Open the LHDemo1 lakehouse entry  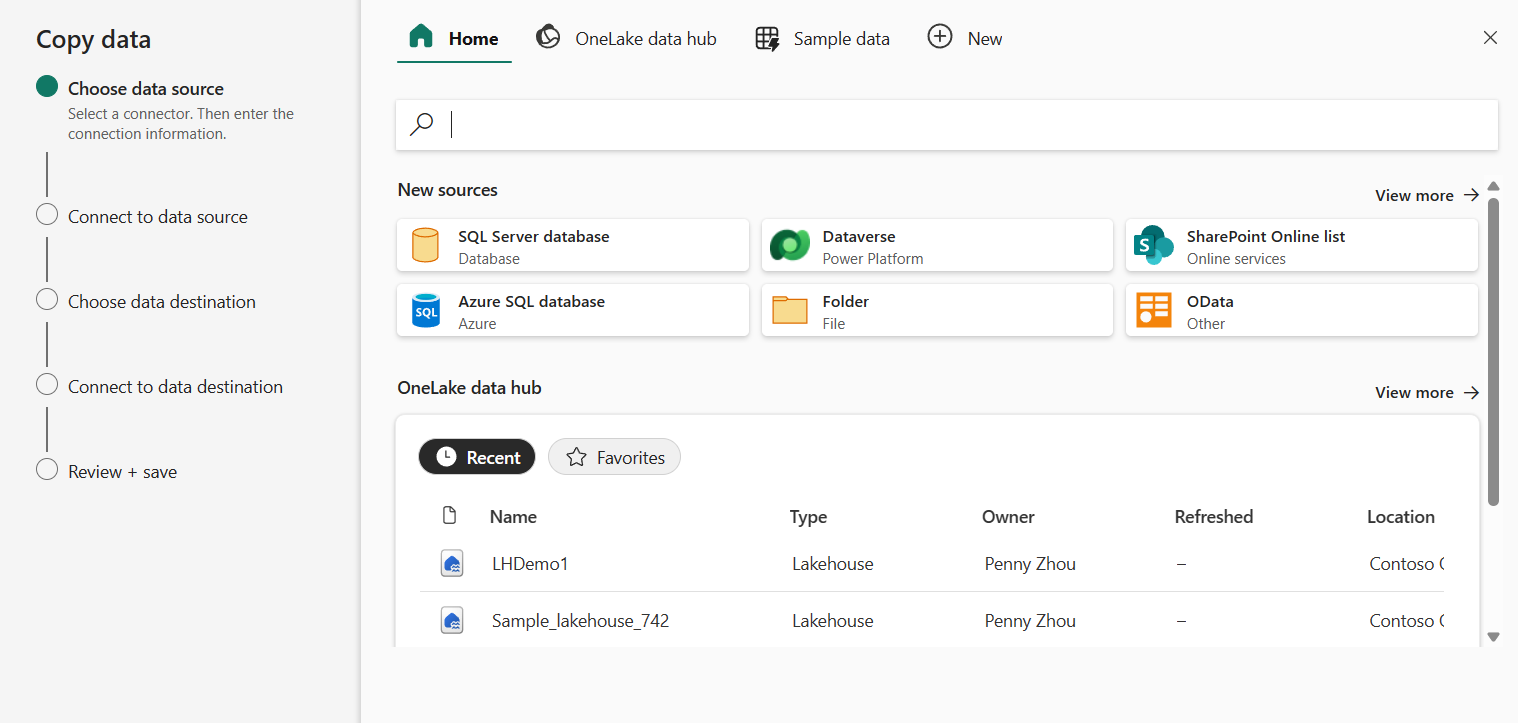tap(531, 563)
